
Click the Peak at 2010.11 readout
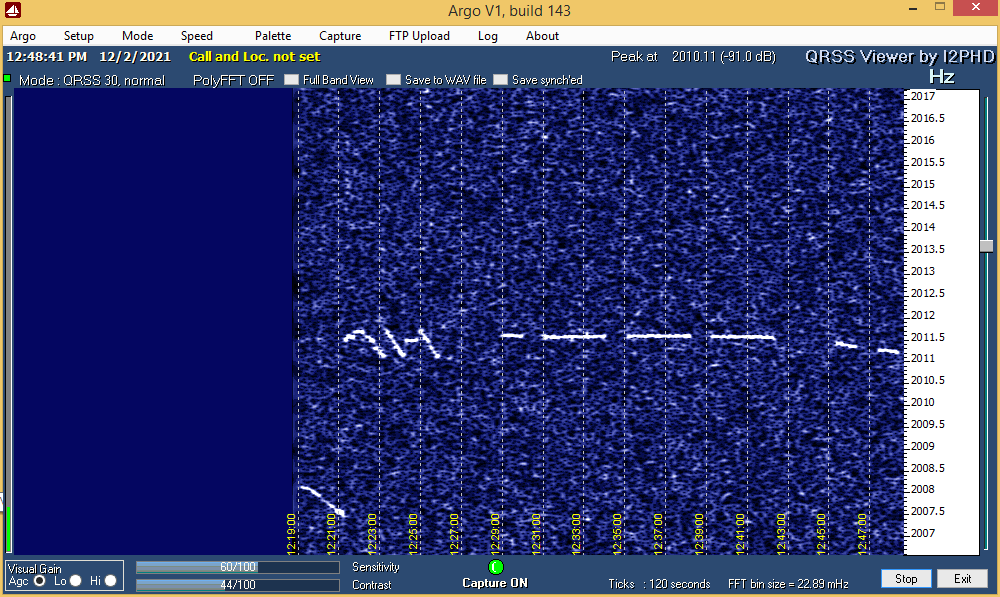693,56
